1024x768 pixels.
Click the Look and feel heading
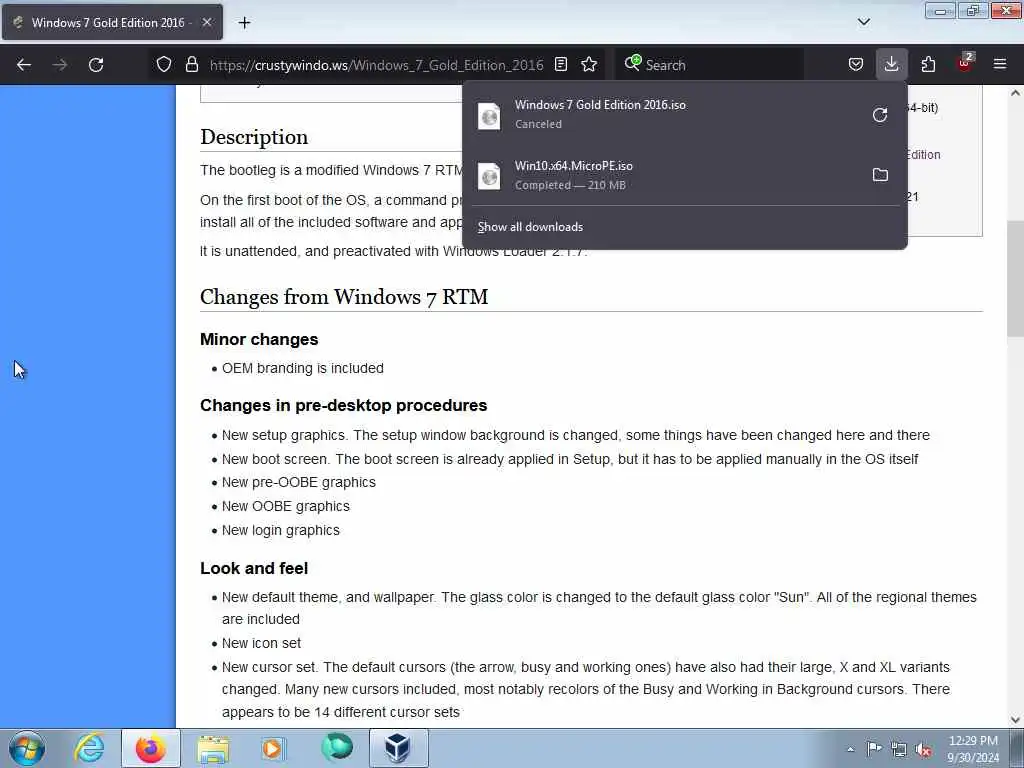click(254, 568)
